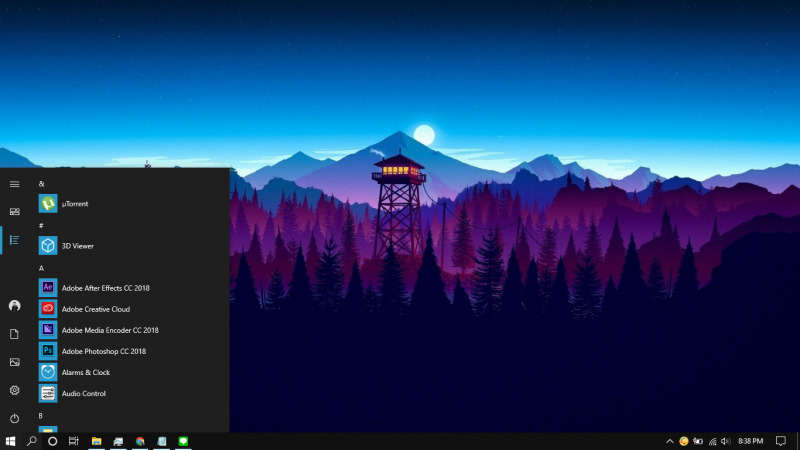The image size is (800, 450).
Task: Expand the Start menu hamburger icon
Action: [14, 184]
